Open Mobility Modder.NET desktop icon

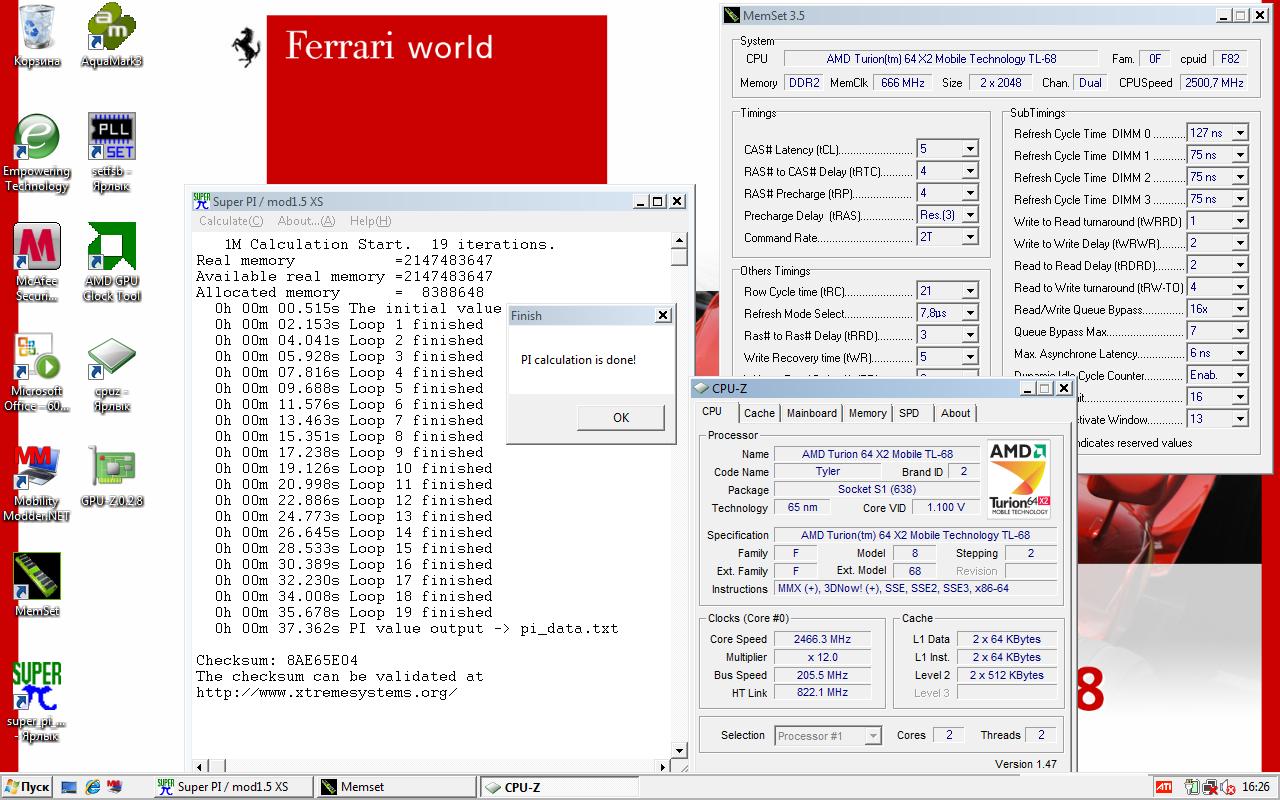37,483
